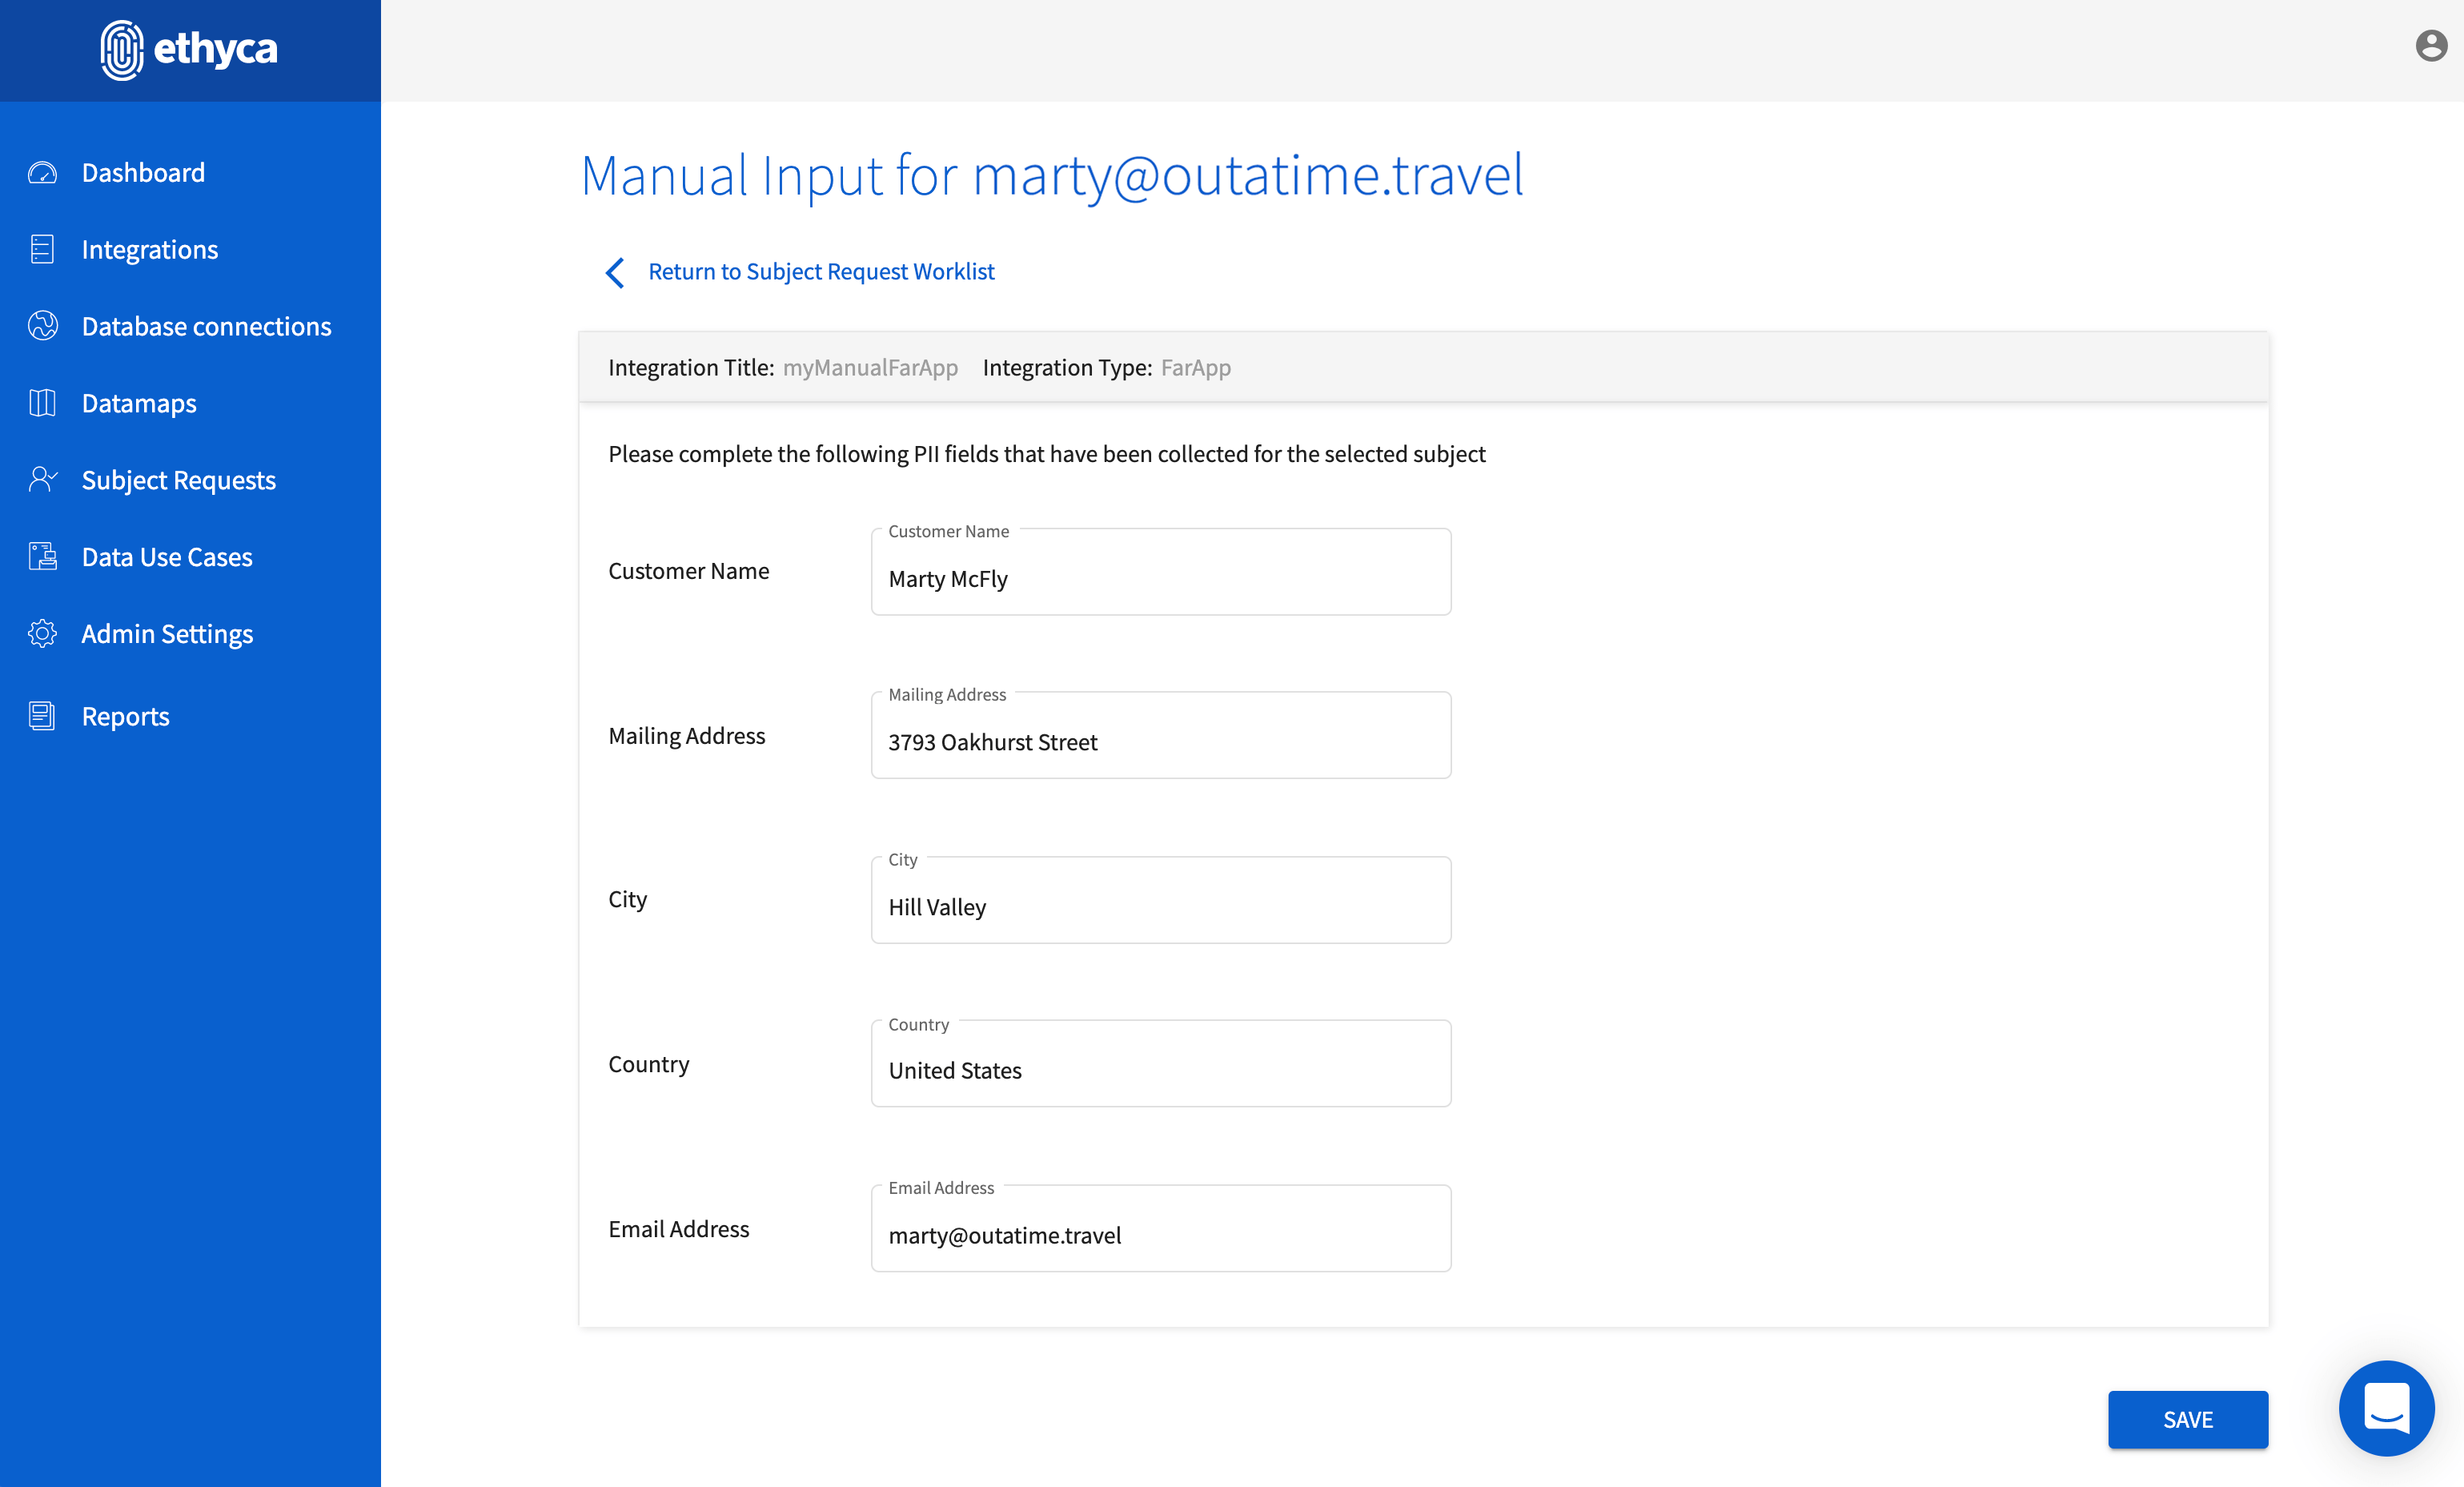Click the Customer Name row label
Viewport: 2464px width, 1487px height.
tap(689, 571)
